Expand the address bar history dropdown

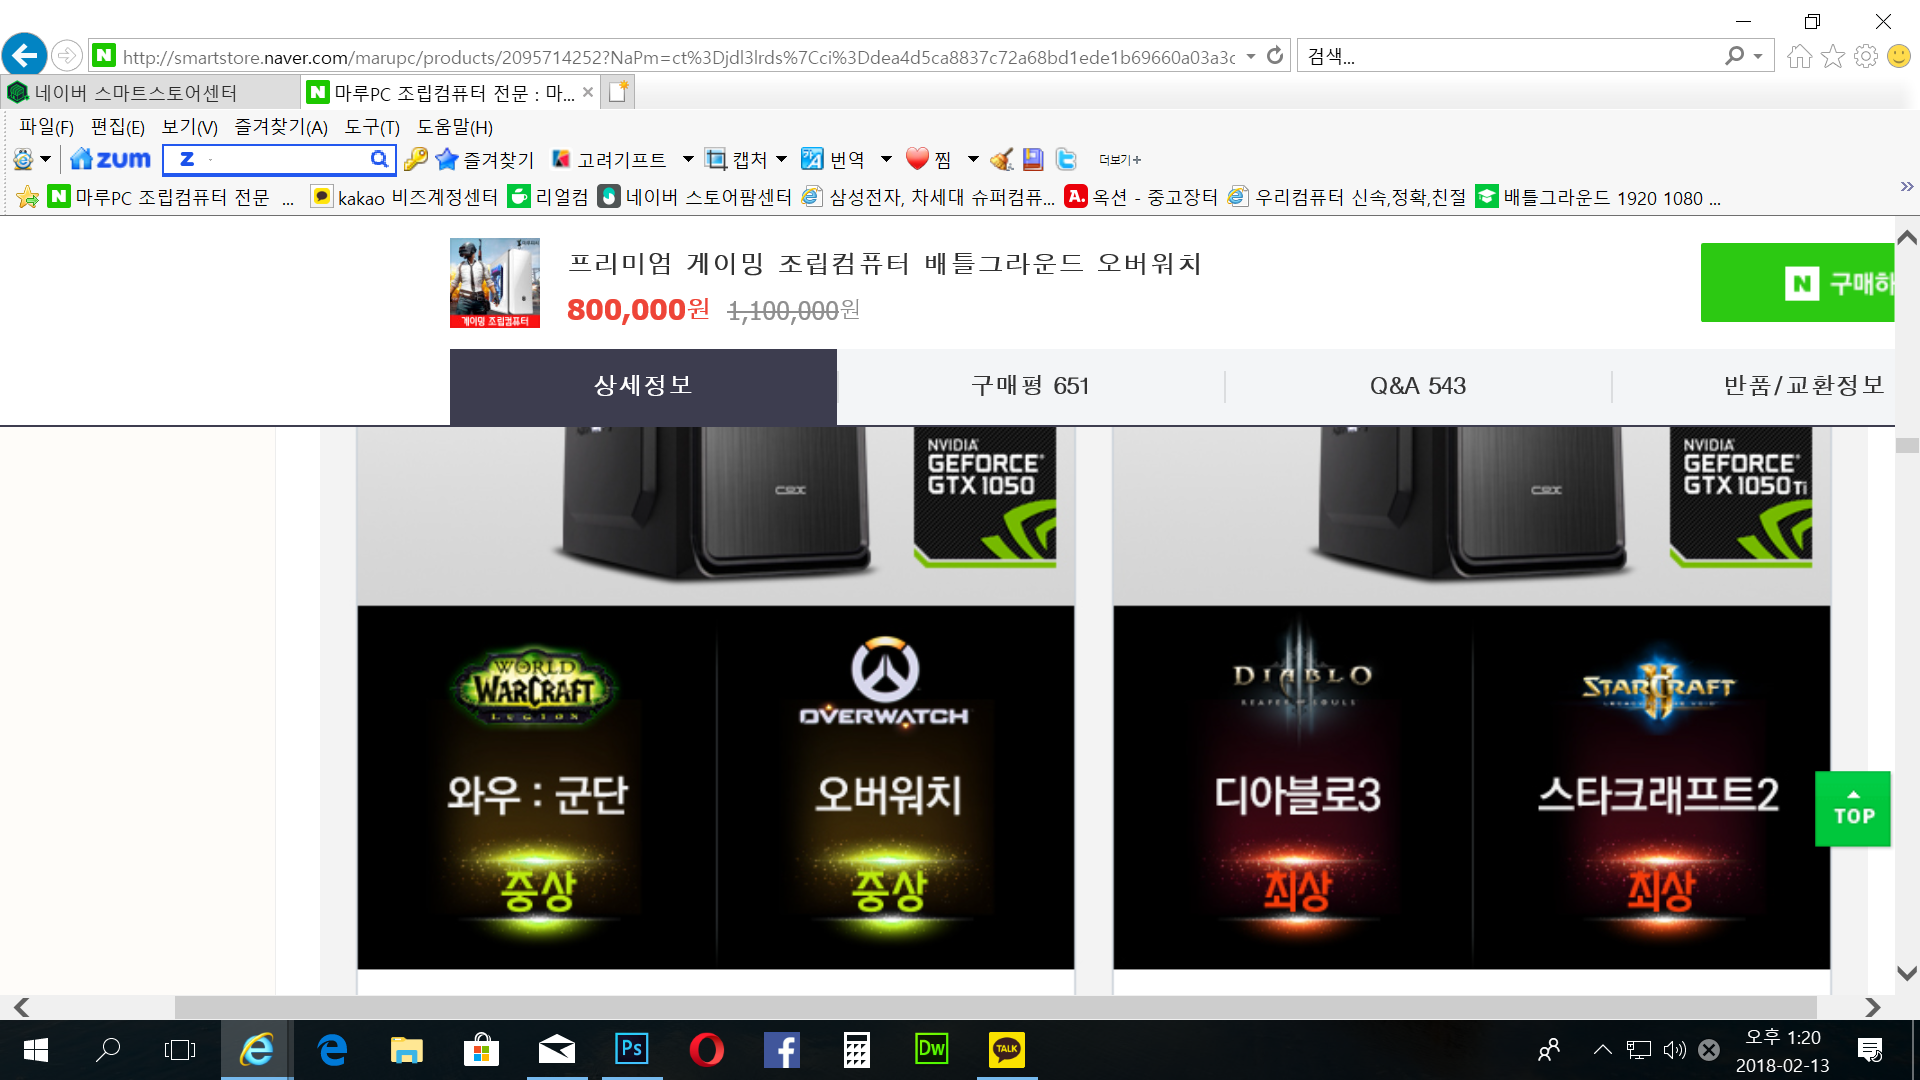pyautogui.click(x=1250, y=57)
